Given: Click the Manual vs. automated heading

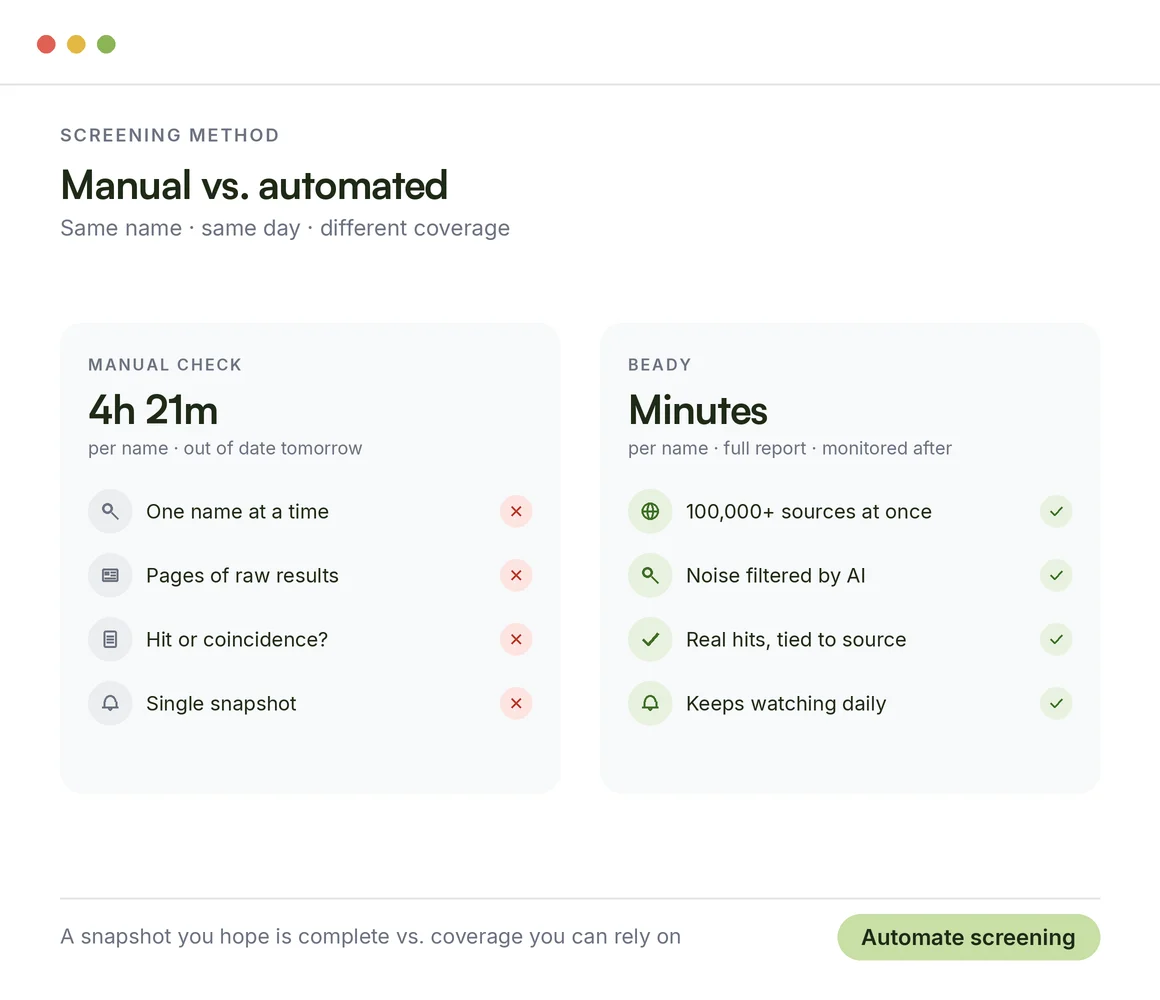Looking at the screenshot, I should 254,185.
